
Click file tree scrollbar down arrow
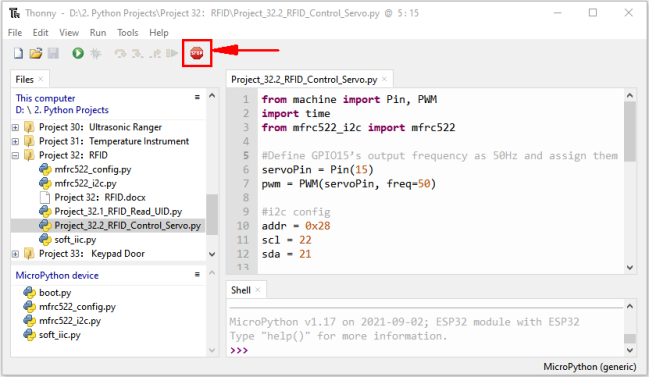pos(212,254)
